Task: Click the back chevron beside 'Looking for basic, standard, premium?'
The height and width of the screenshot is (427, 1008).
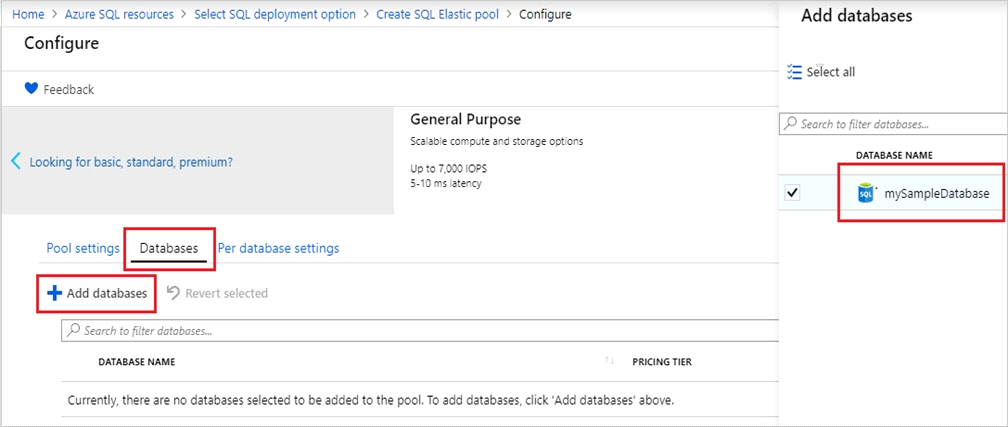Action: point(16,161)
